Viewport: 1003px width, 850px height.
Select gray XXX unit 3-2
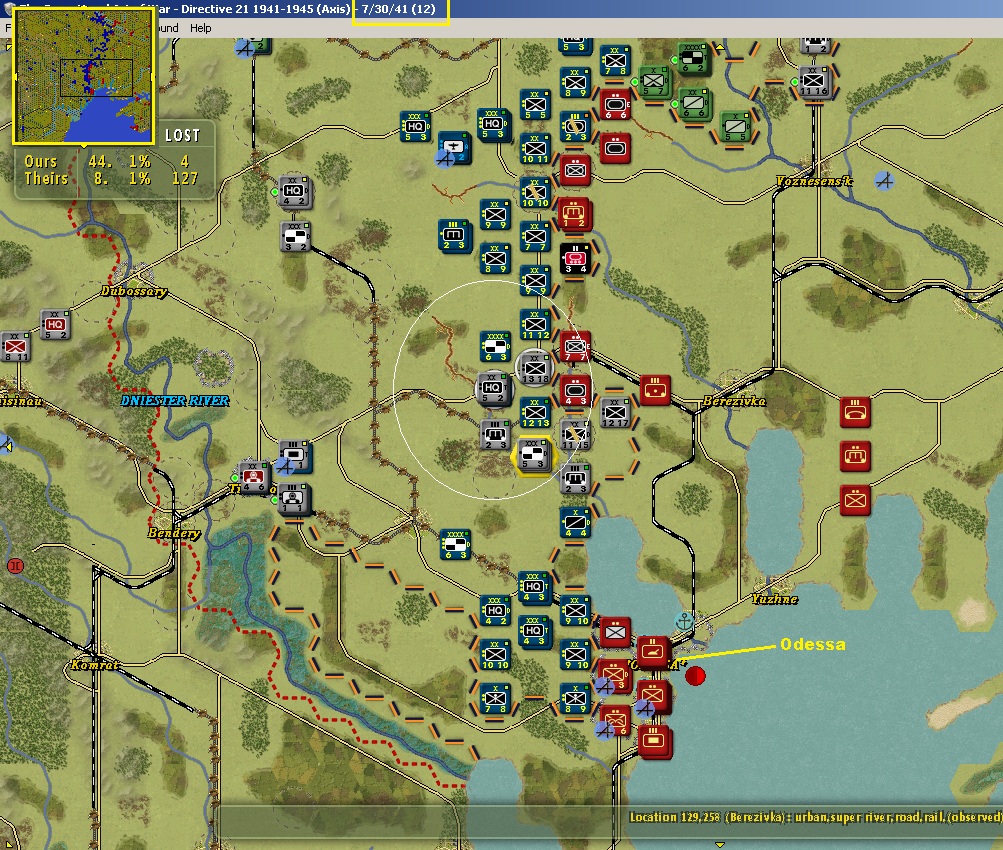(295, 236)
